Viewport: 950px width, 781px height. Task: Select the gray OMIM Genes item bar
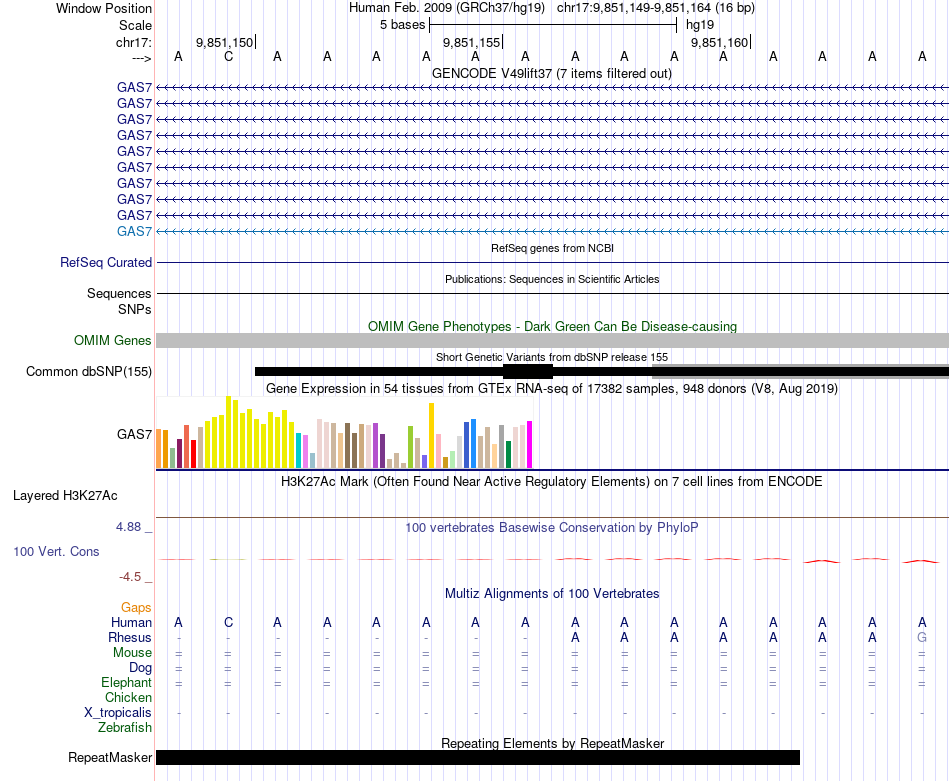coord(552,341)
